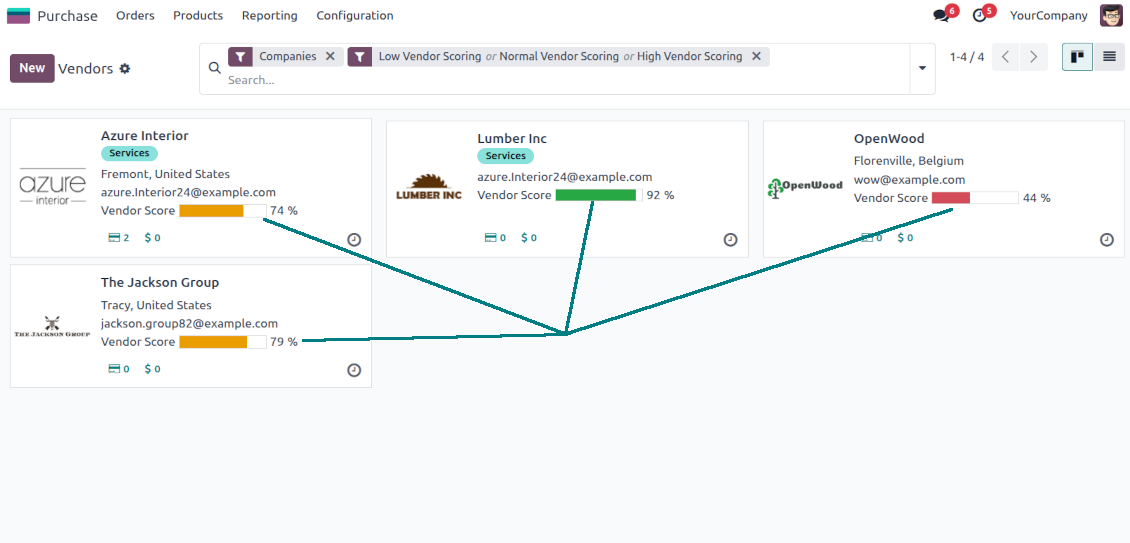Screen dimensions: 1130x543
Task: Open the Orders menu
Action: 135,15
